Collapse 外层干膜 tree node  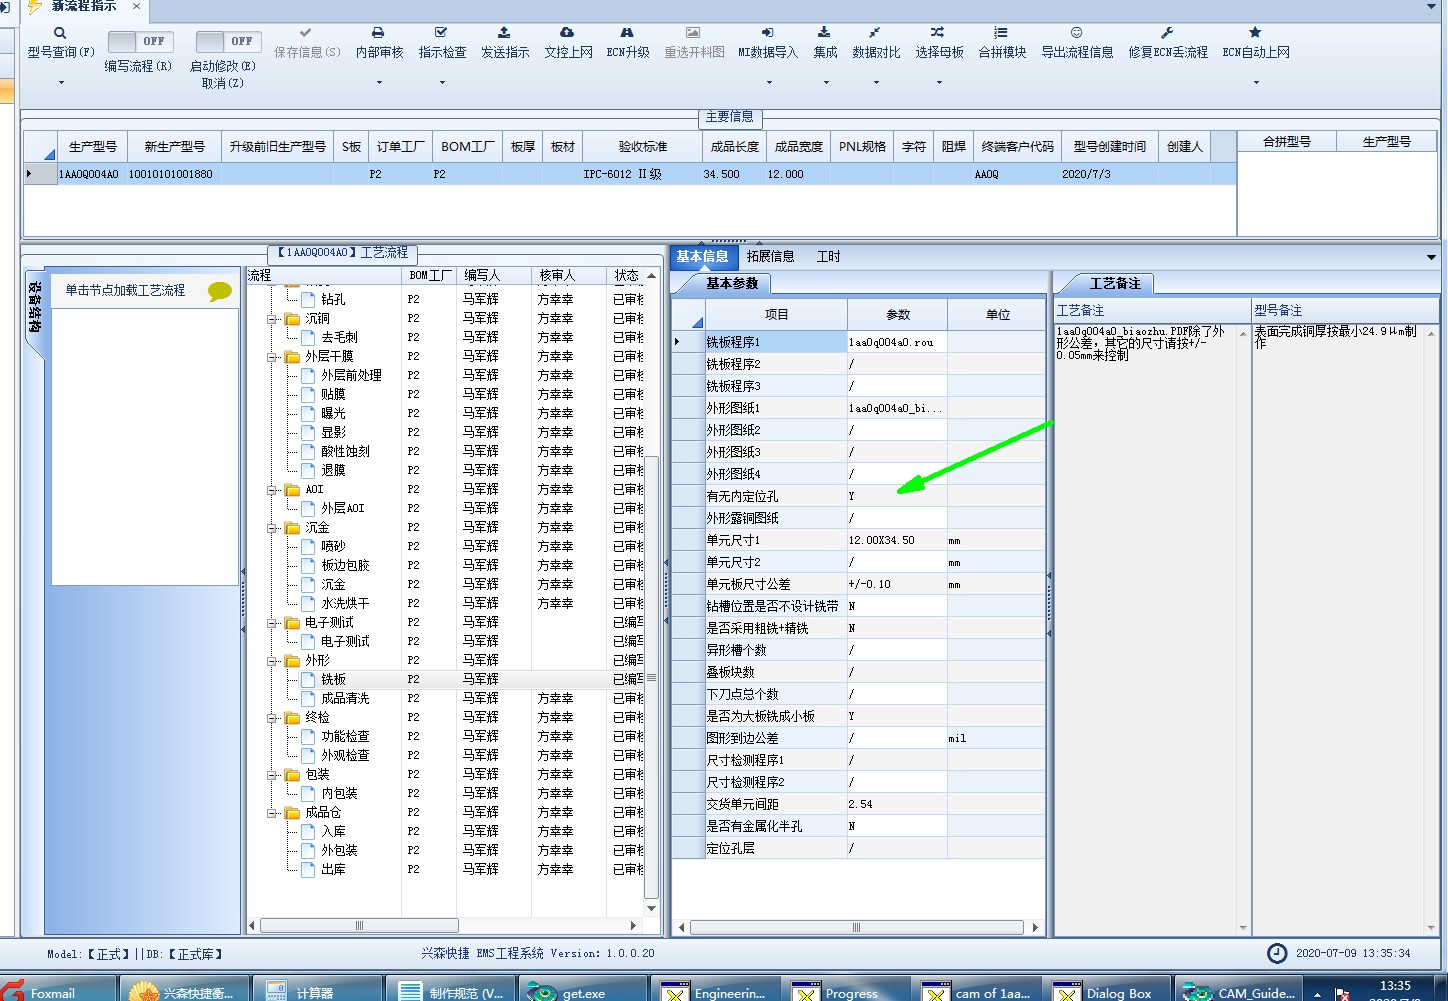272,357
